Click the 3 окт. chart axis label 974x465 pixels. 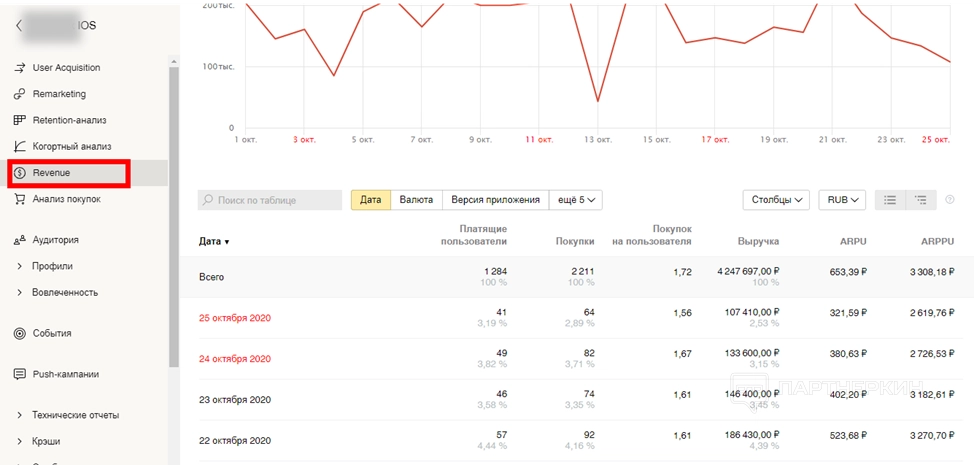pos(304,140)
